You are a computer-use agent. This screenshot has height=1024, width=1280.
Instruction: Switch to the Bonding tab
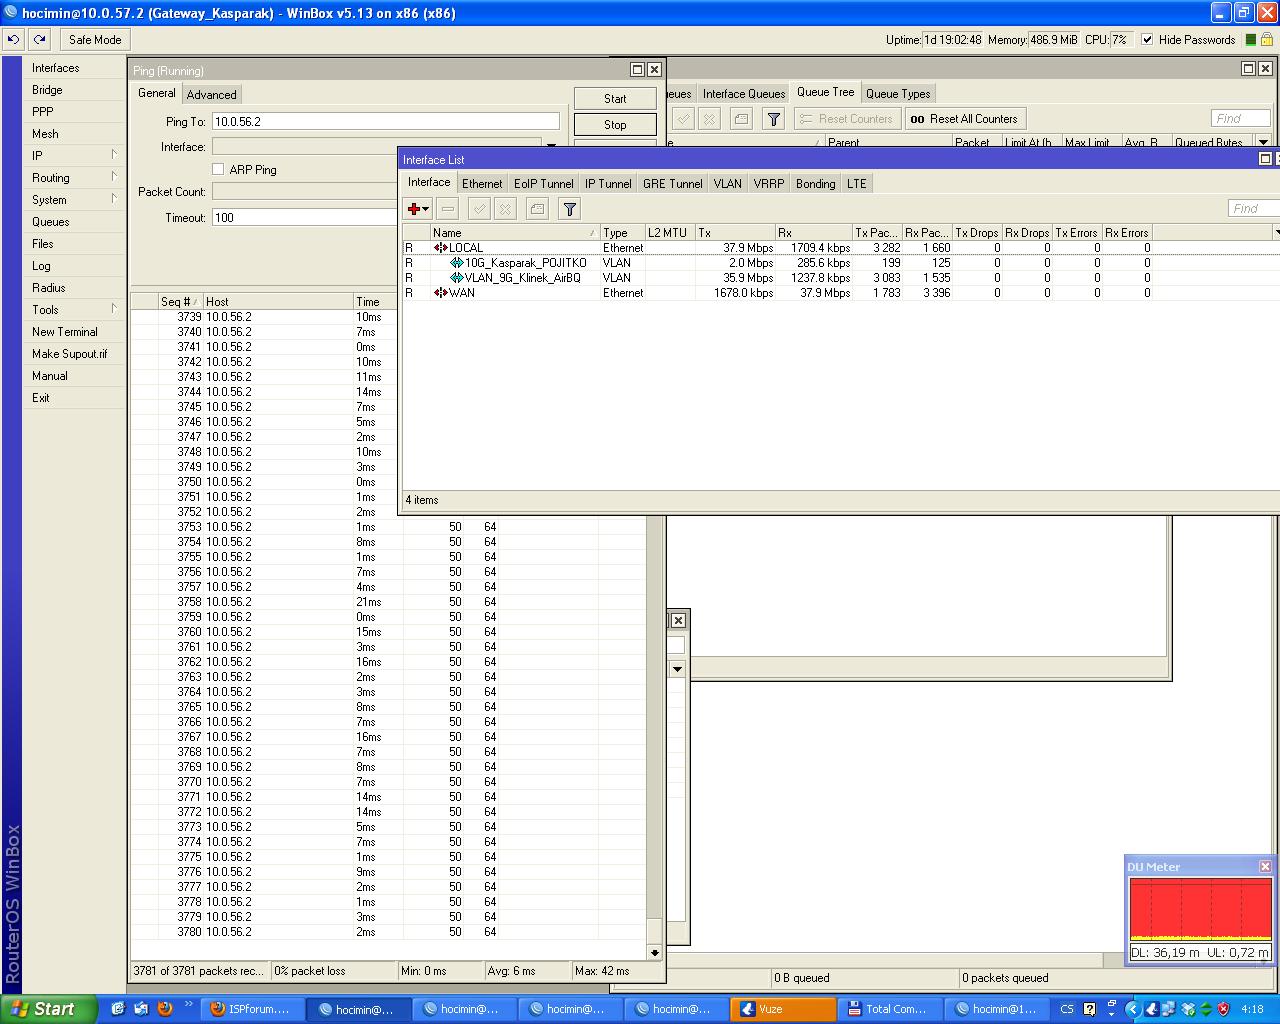tap(816, 183)
